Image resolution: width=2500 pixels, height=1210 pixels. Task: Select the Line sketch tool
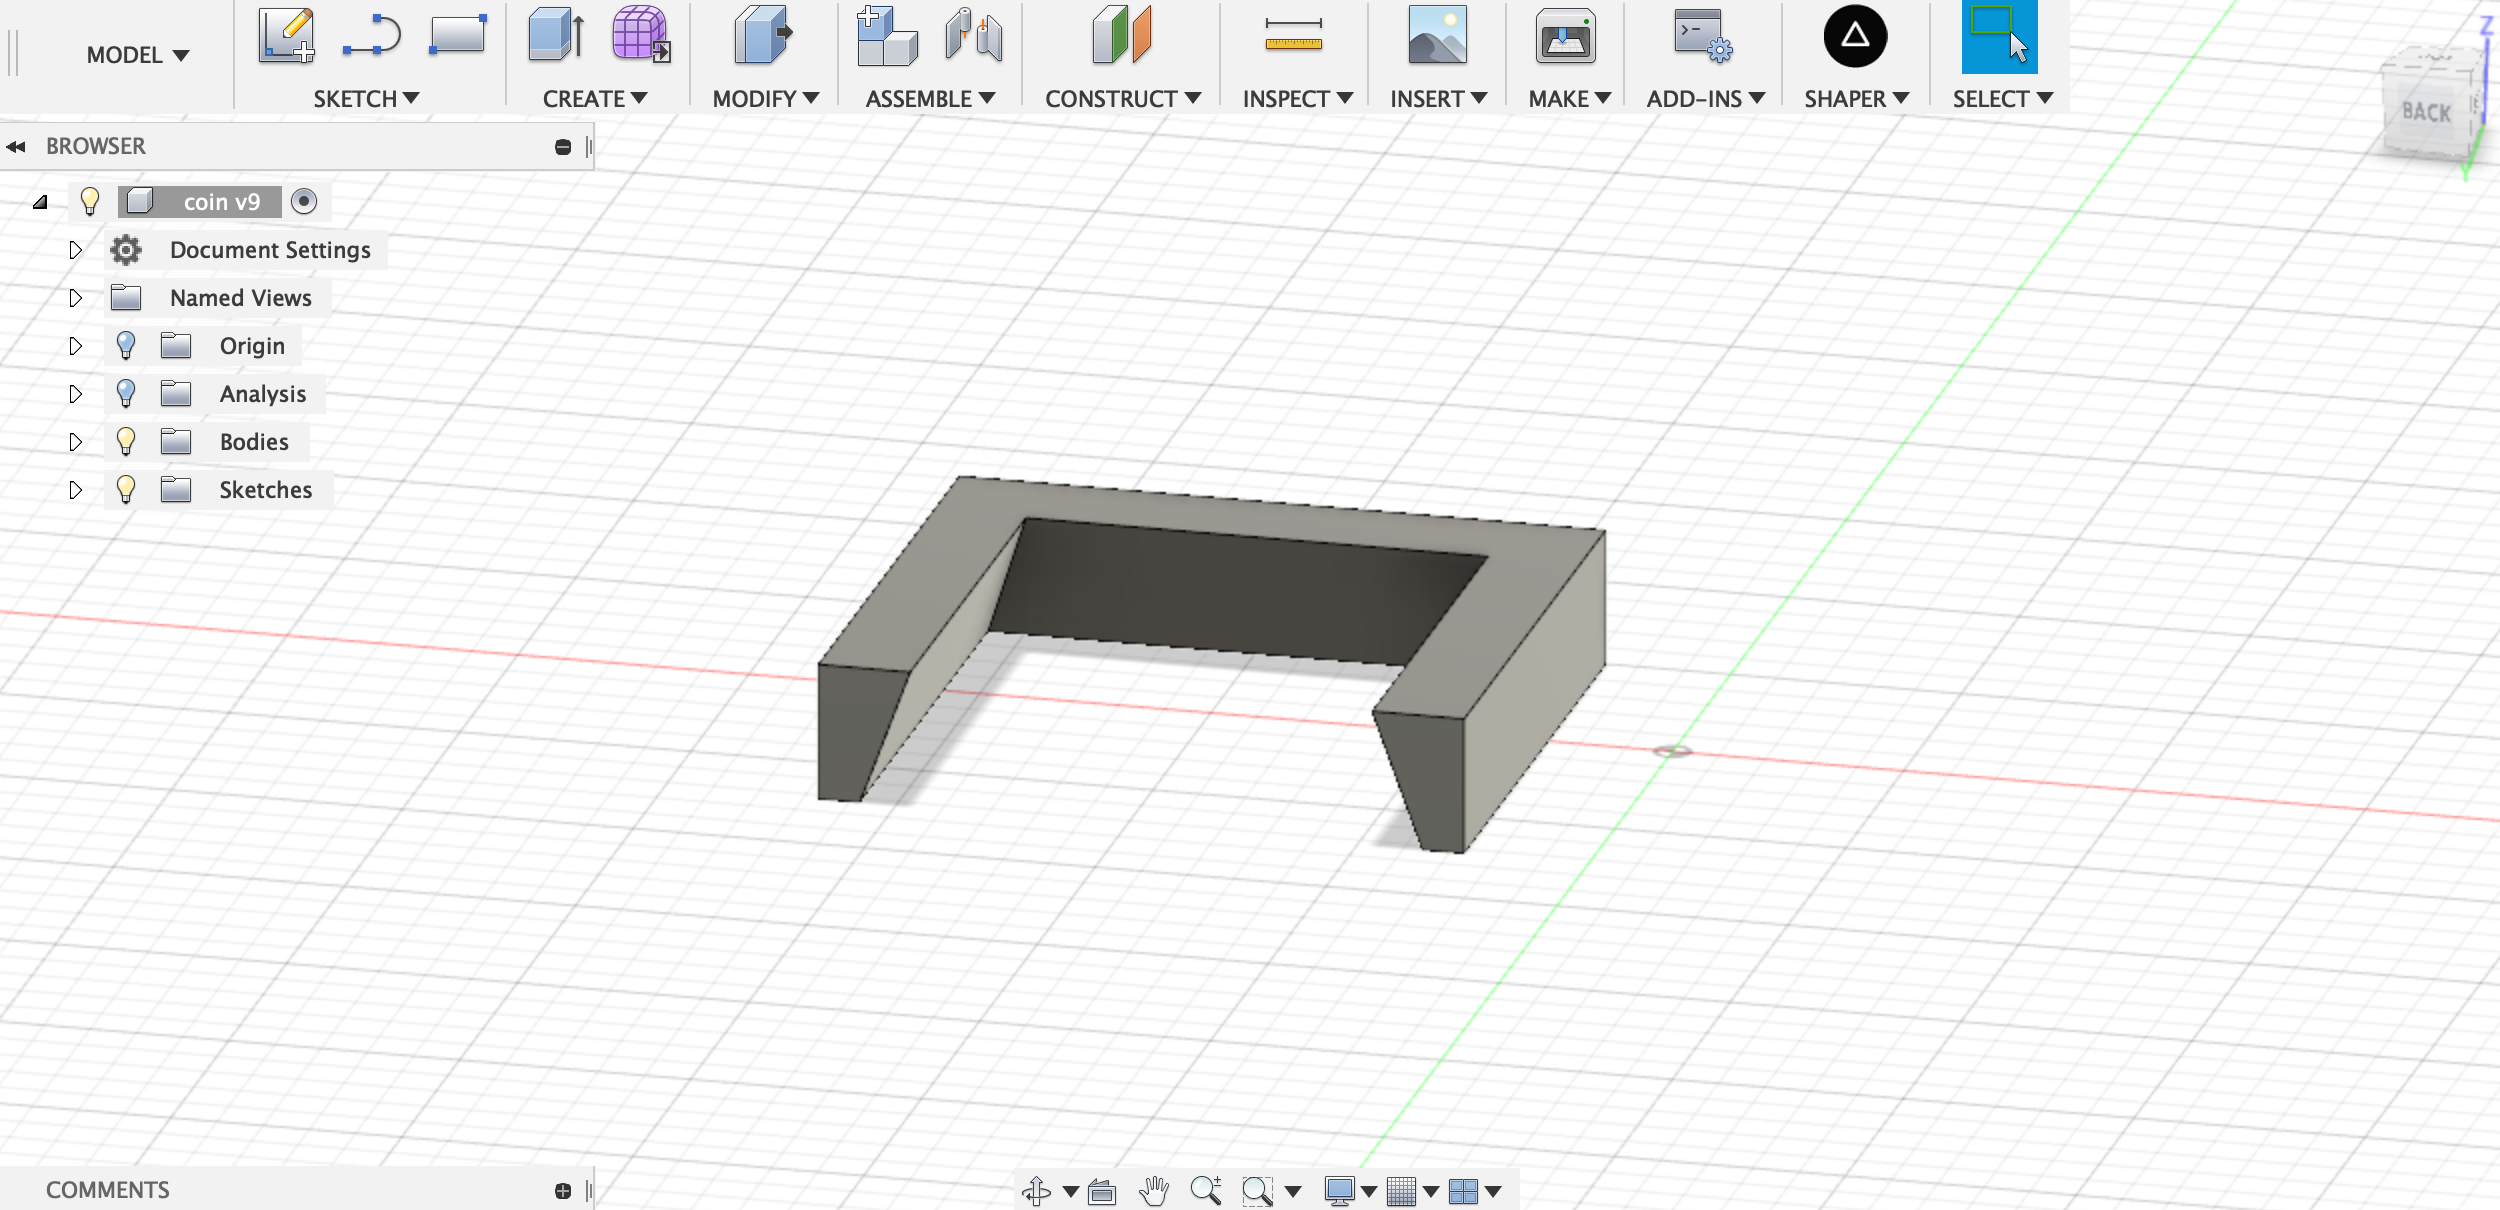(371, 36)
